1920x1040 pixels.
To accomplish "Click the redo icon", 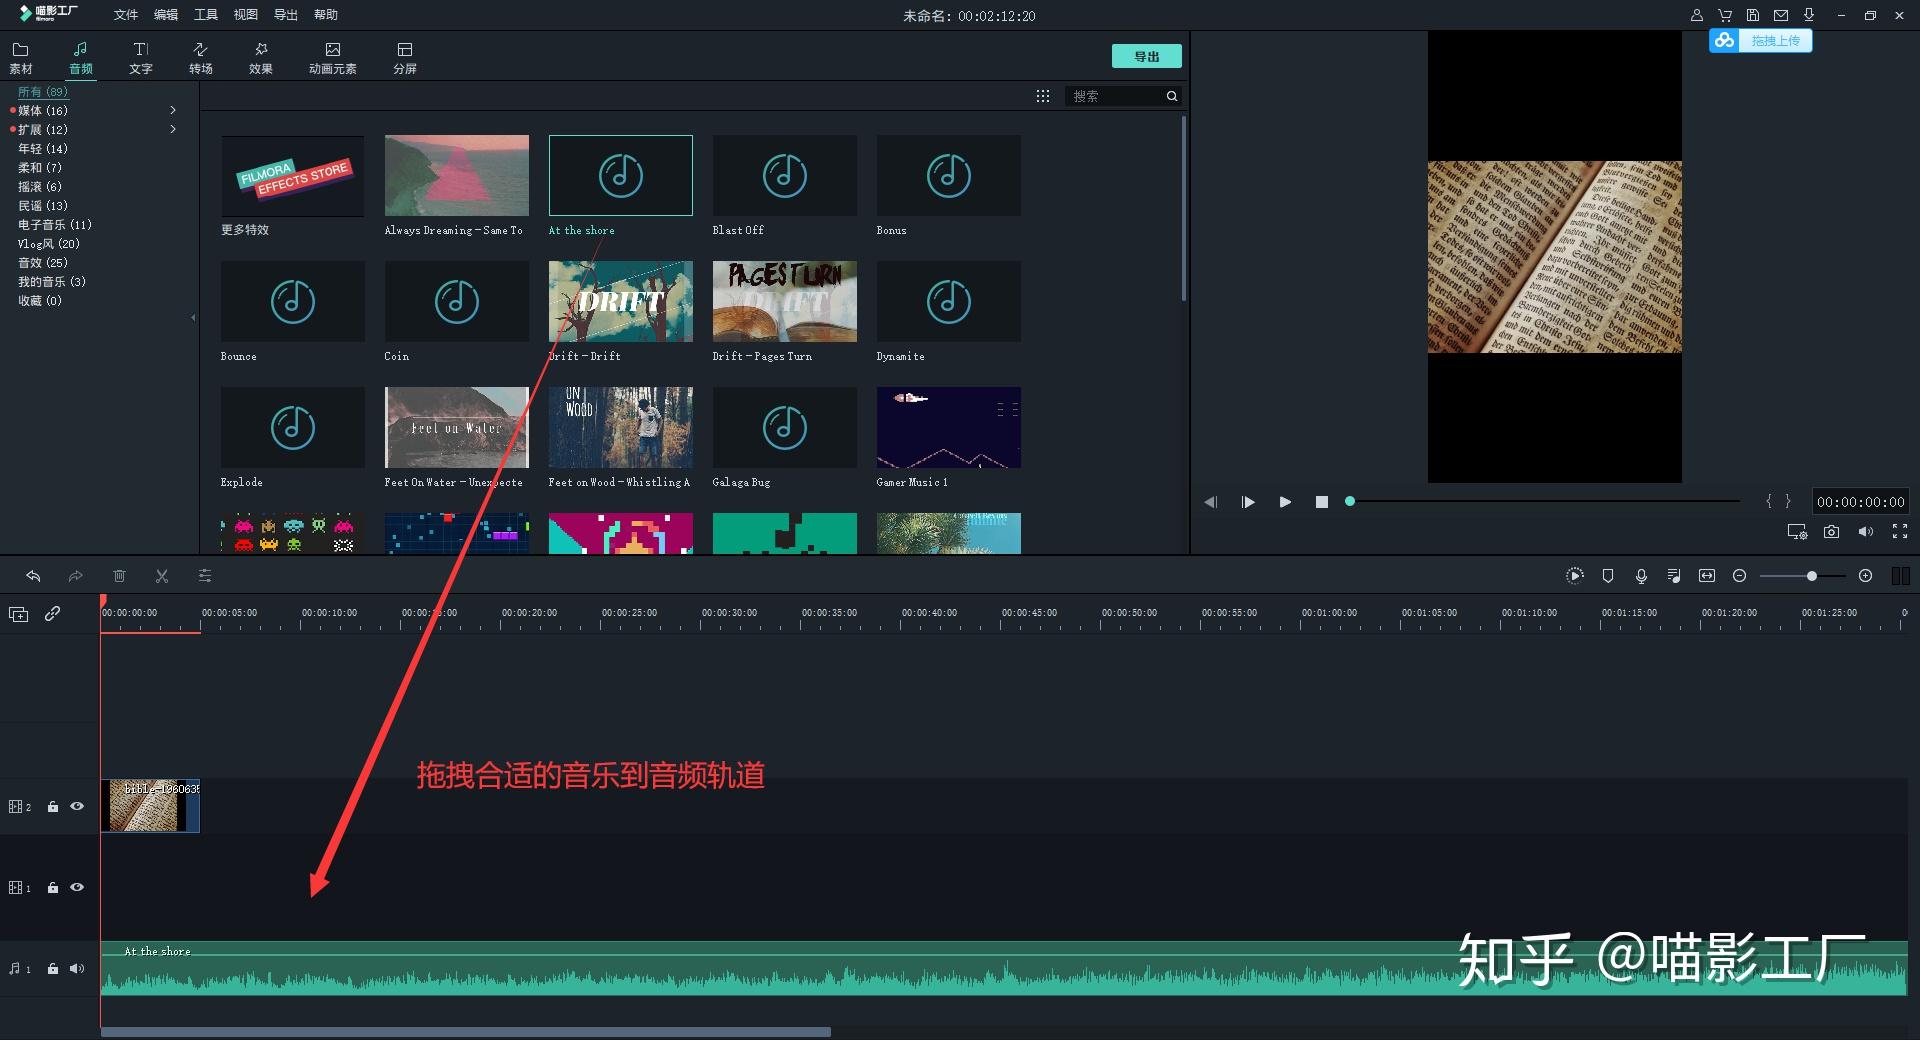I will (x=75, y=576).
